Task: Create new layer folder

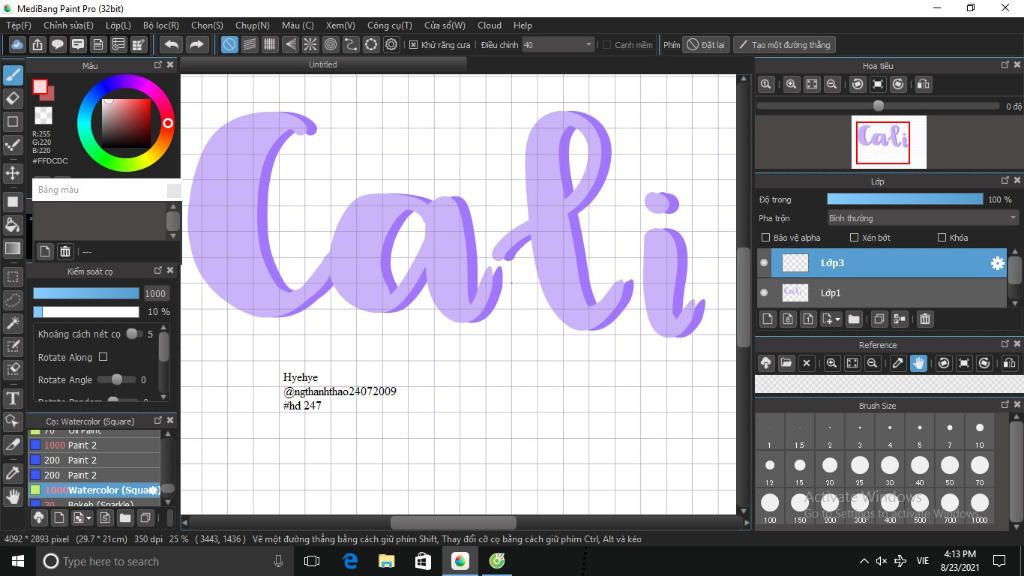Action: pyautogui.click(x=854, y=319)
